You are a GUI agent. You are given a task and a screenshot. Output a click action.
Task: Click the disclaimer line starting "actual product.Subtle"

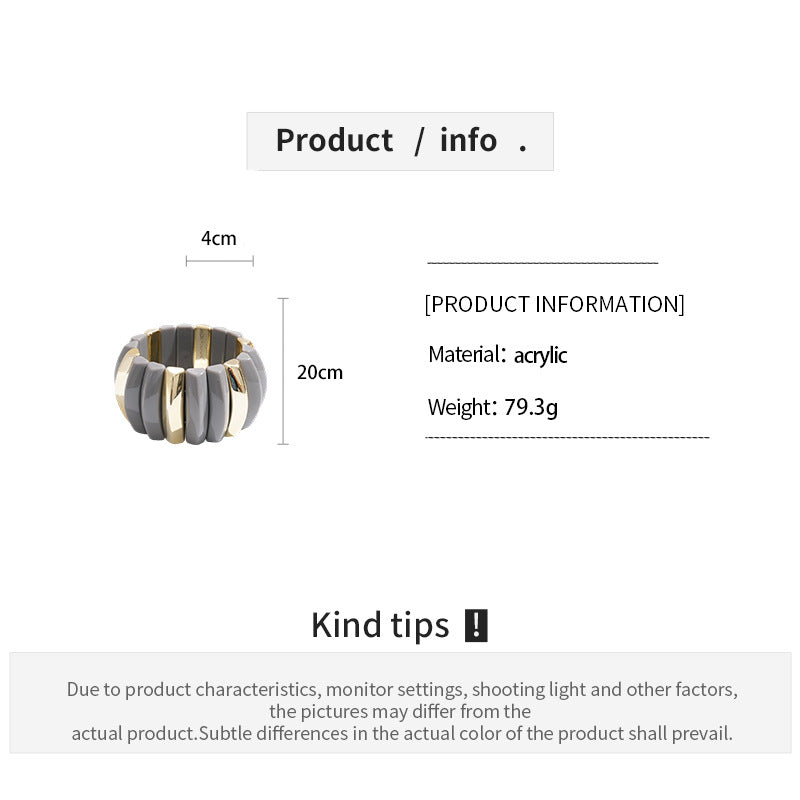[x=402, y=734]
